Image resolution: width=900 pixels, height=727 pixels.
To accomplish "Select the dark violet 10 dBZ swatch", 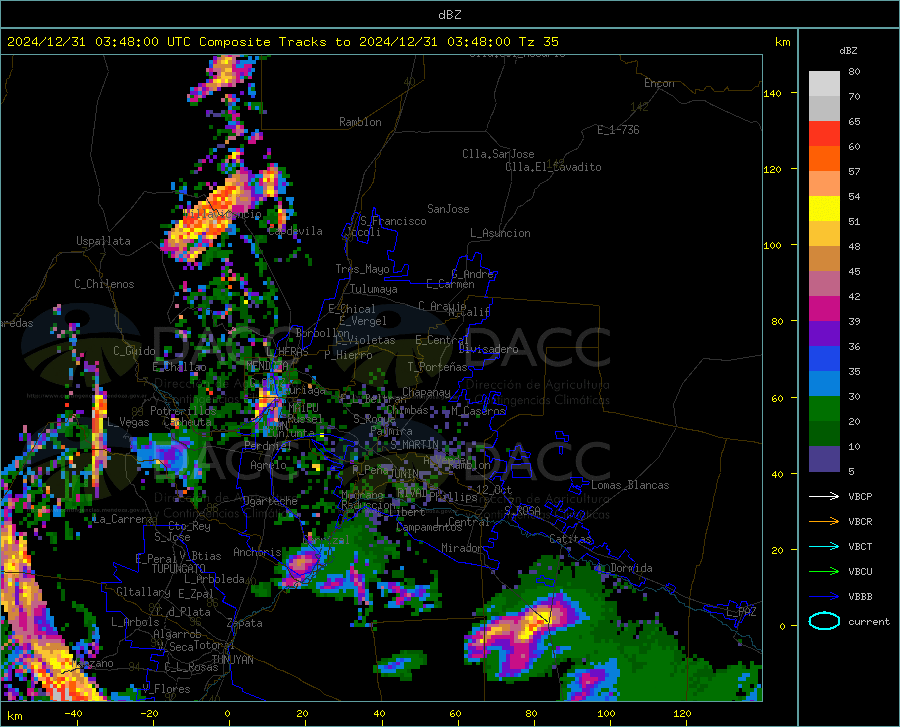I will 824,459.
